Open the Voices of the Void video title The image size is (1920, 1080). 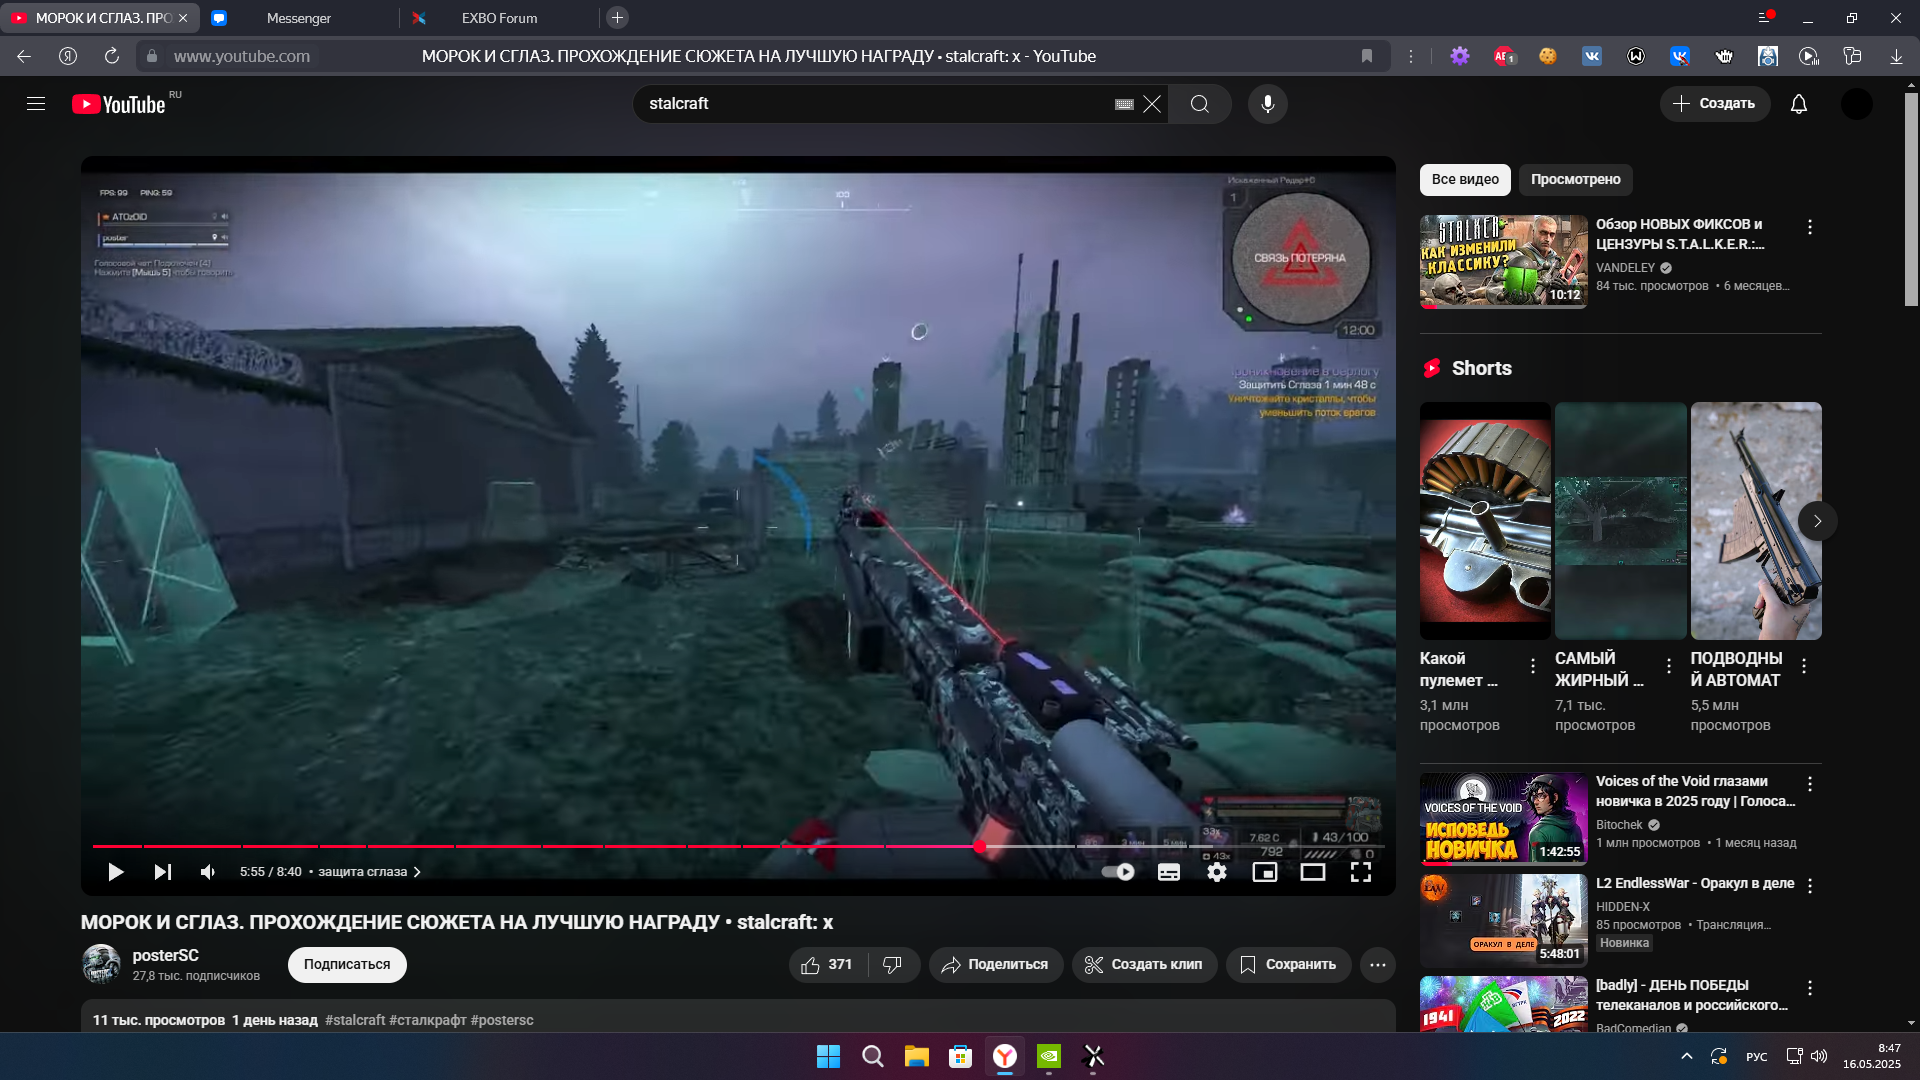click(1695, 791)
